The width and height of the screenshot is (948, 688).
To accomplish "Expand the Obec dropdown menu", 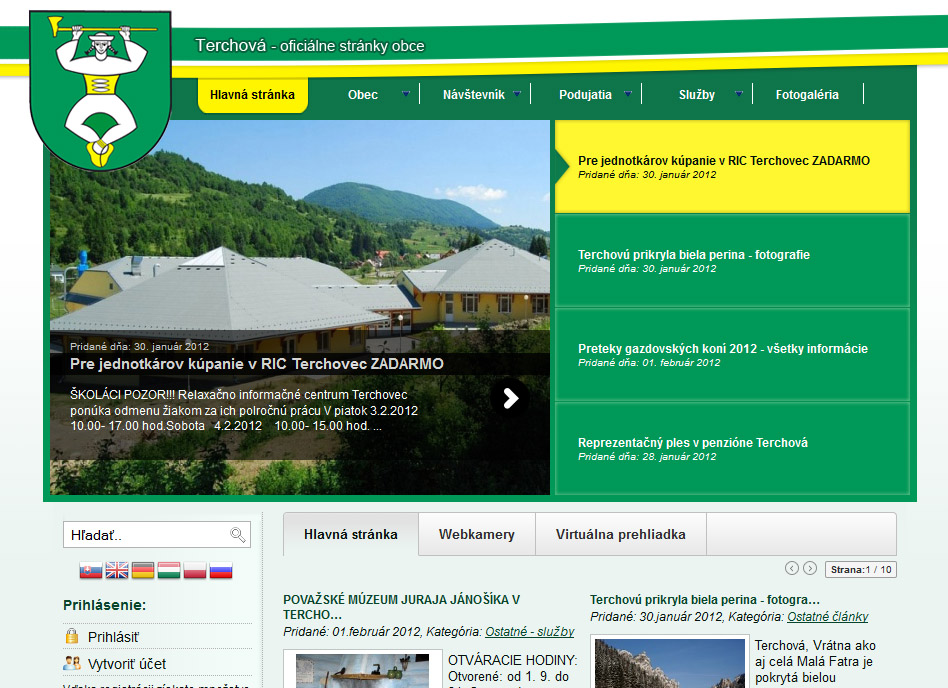I will 363,95.
